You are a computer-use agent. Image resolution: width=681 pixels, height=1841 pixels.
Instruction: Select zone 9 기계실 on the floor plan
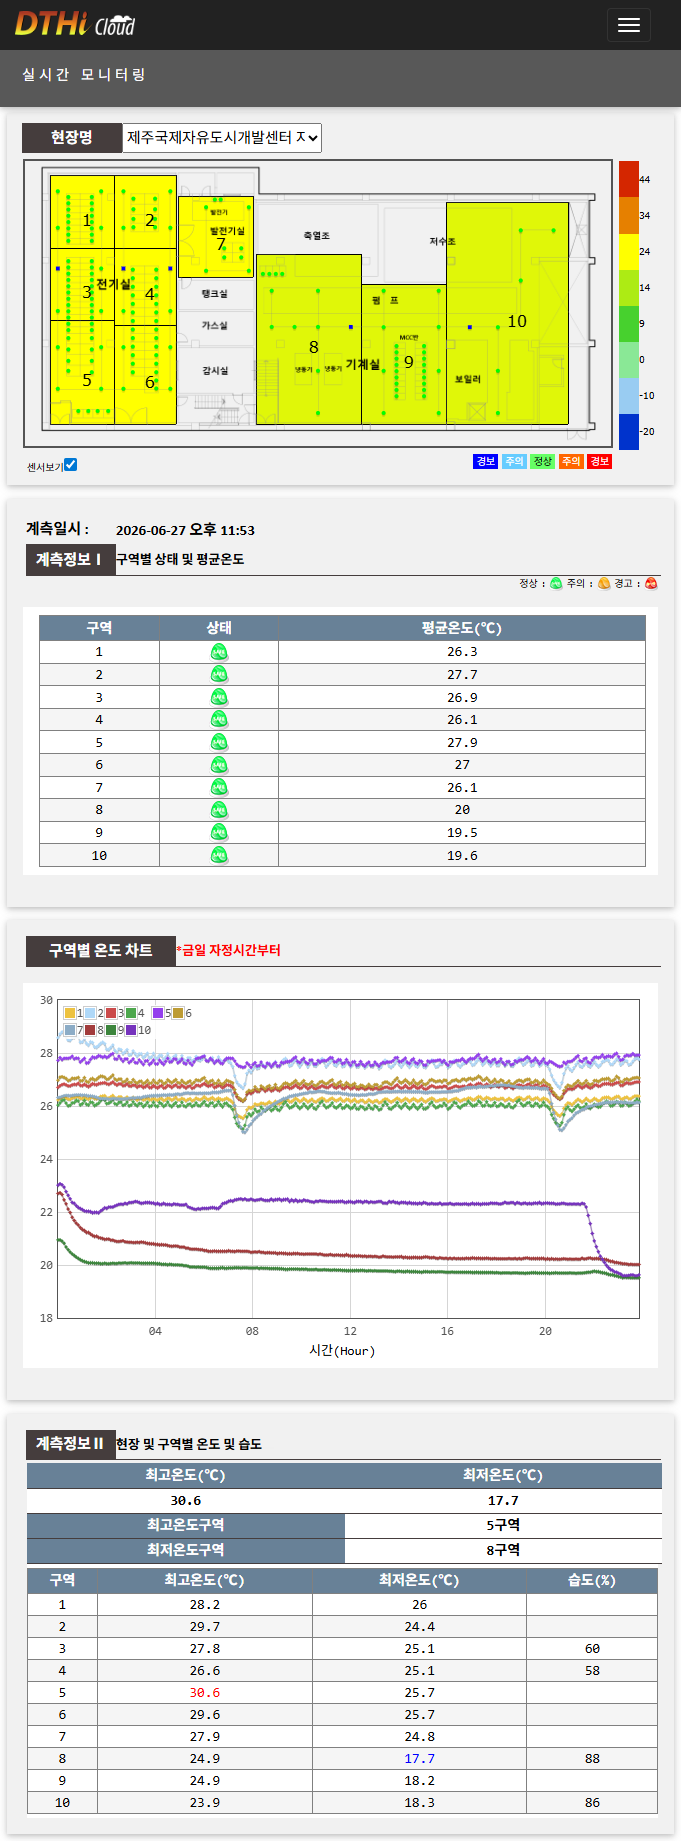404,355
